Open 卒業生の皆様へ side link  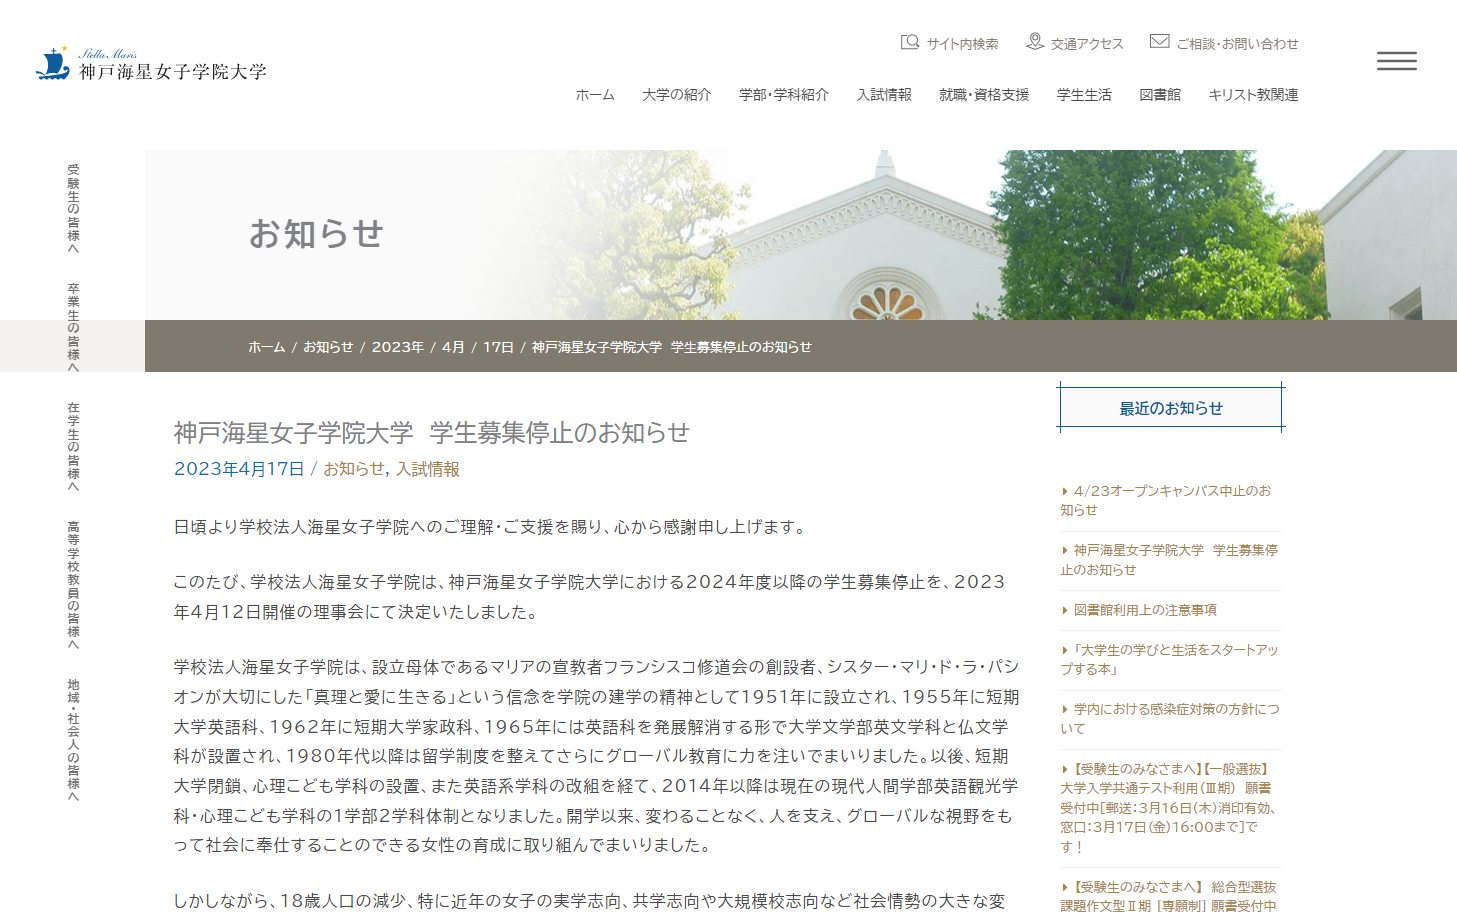(73, 328)
